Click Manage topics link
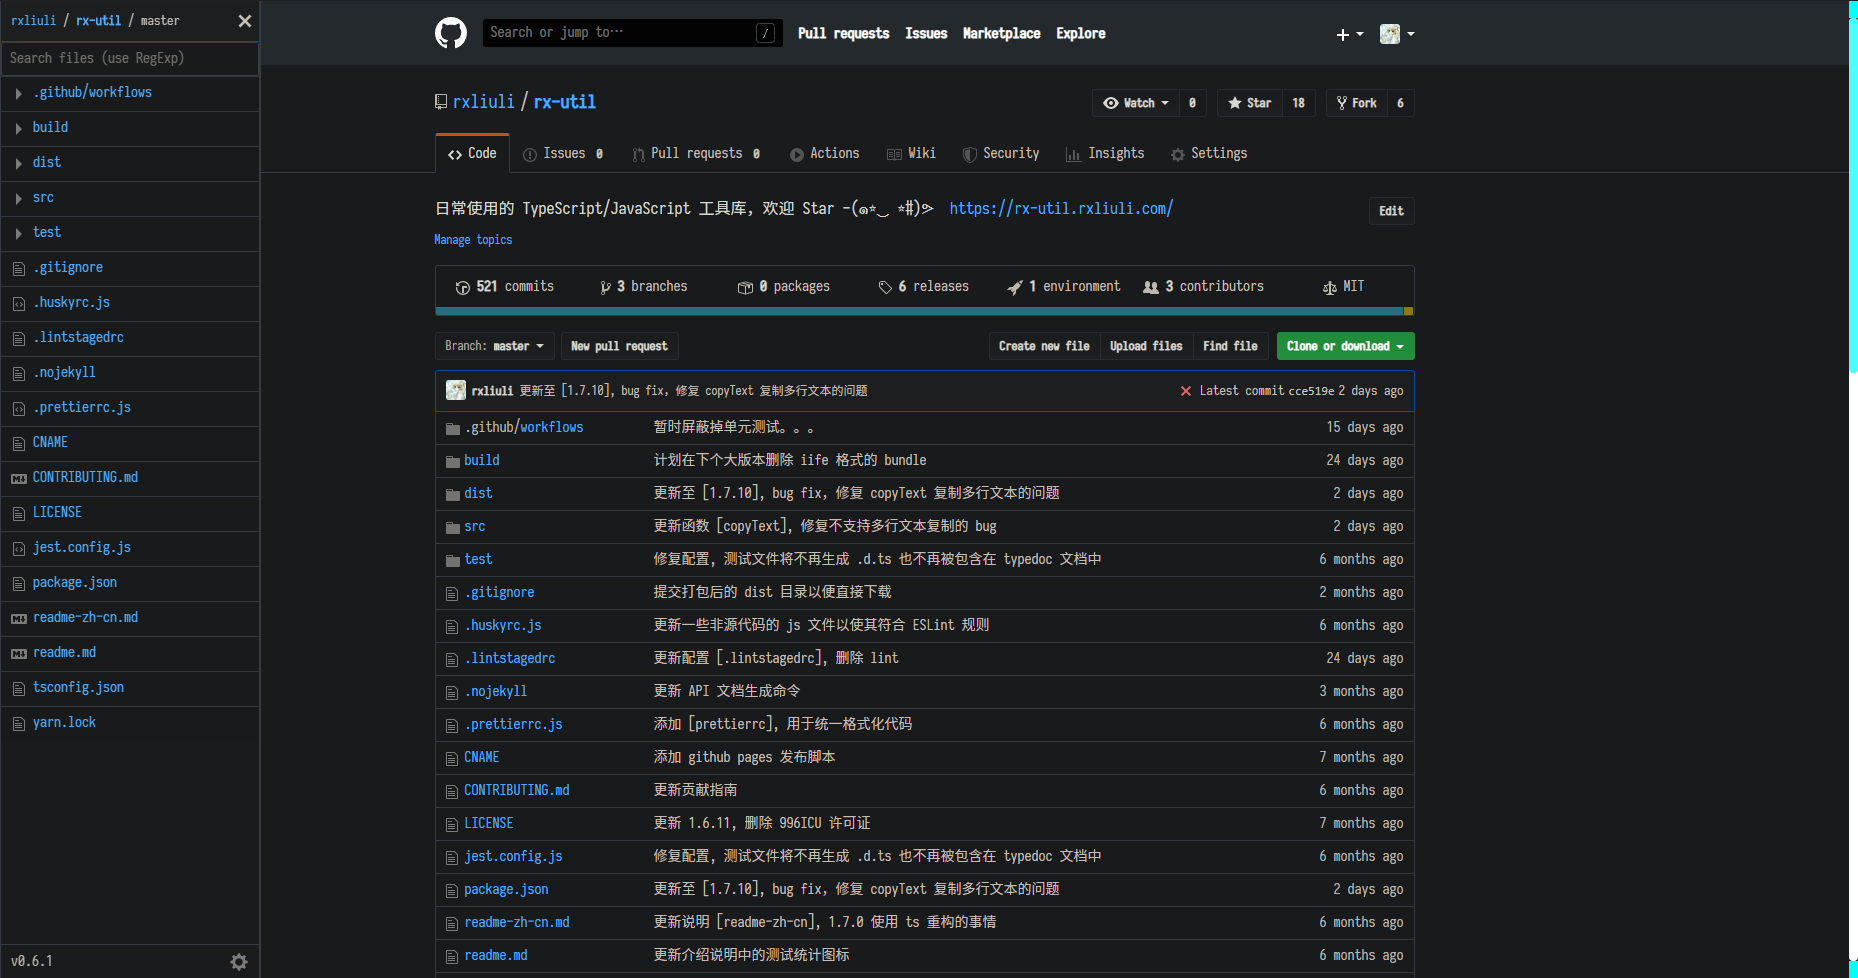 (473, 240)
